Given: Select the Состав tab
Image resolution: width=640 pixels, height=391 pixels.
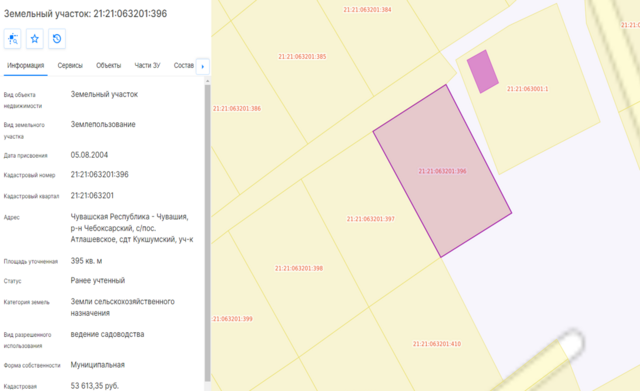Looking at the screenshot, I should (184, 66).
